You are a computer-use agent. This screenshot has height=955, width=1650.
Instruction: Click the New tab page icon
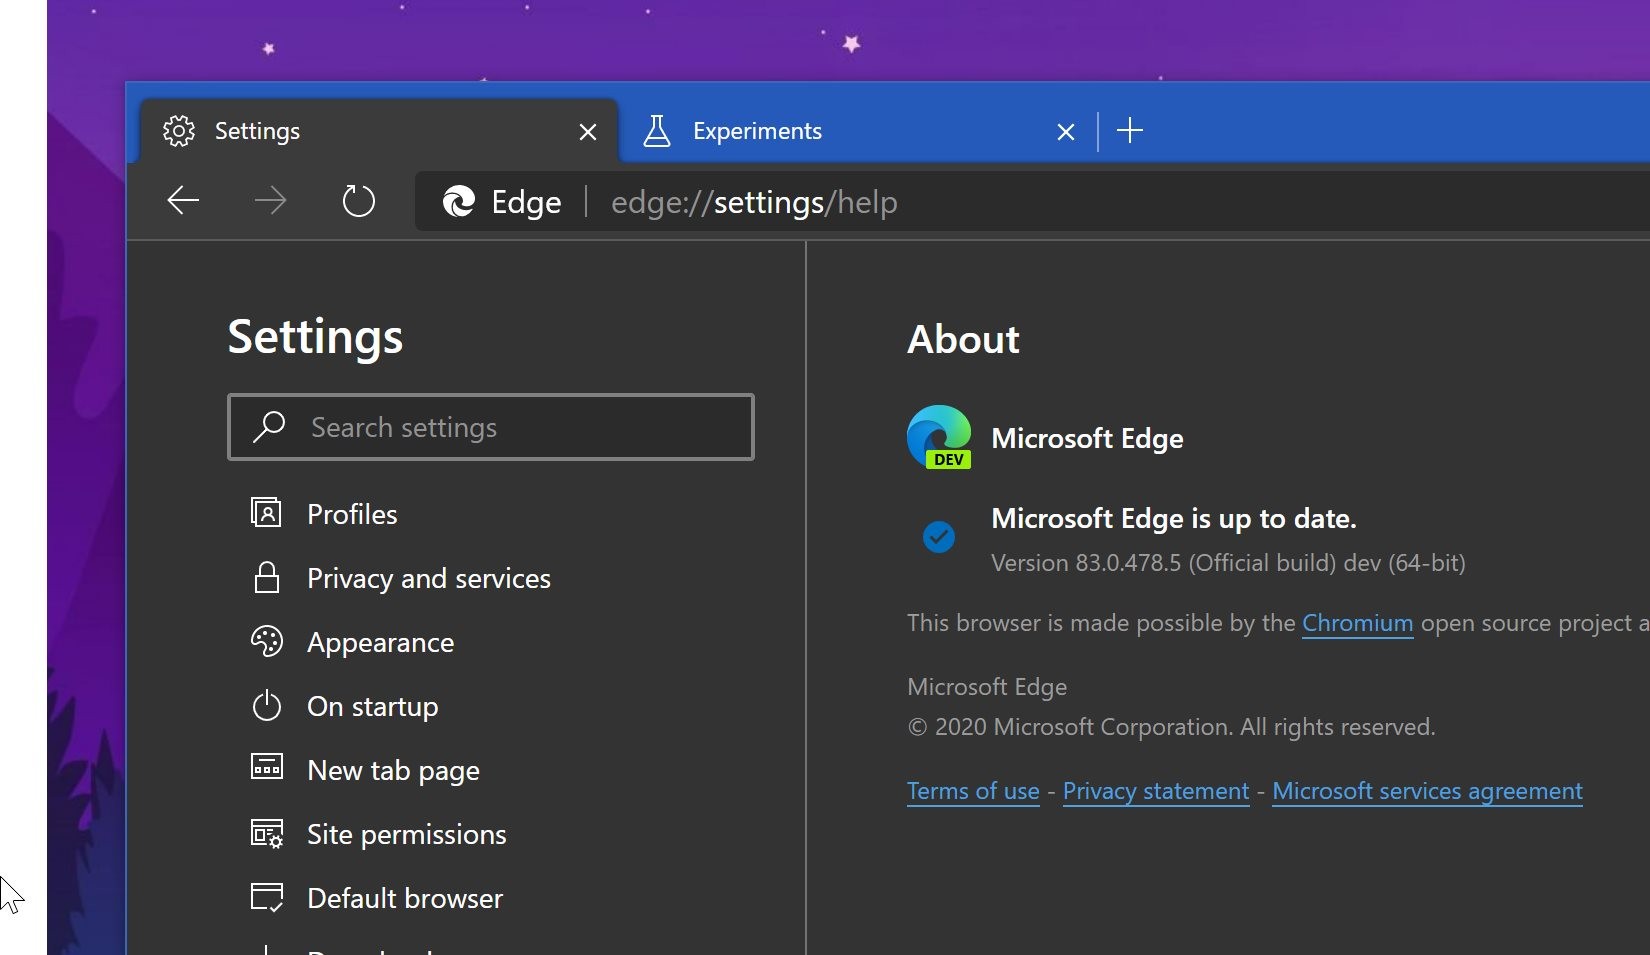tap(266, 767)
